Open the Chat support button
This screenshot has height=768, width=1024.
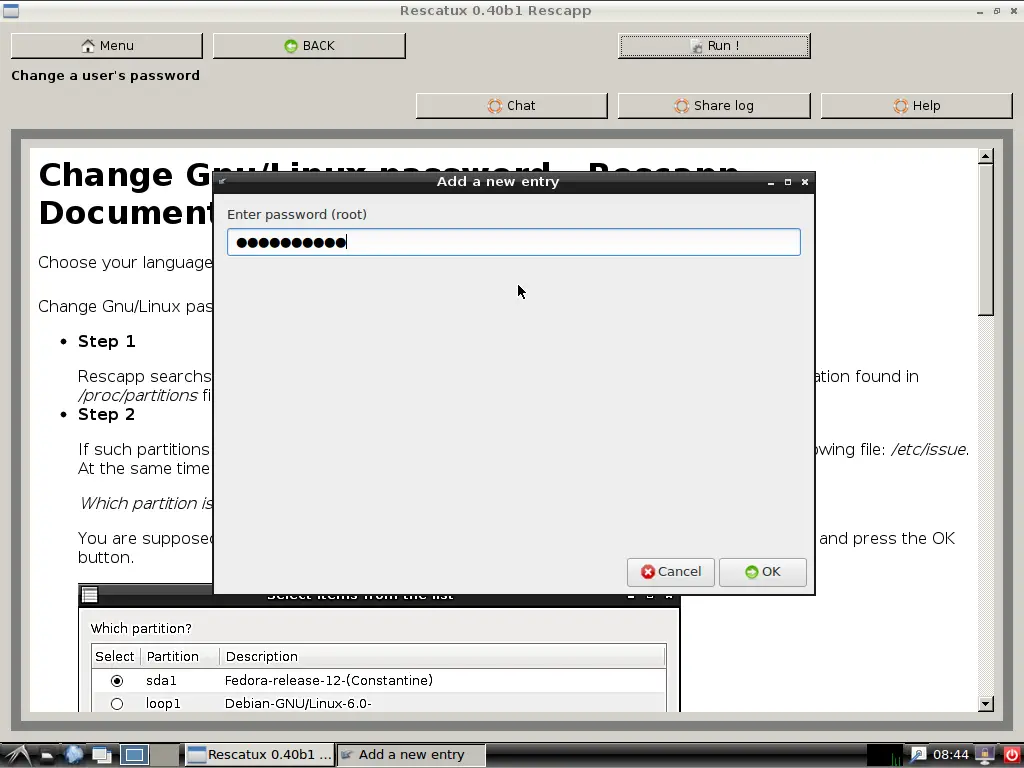tap(511, 106)
